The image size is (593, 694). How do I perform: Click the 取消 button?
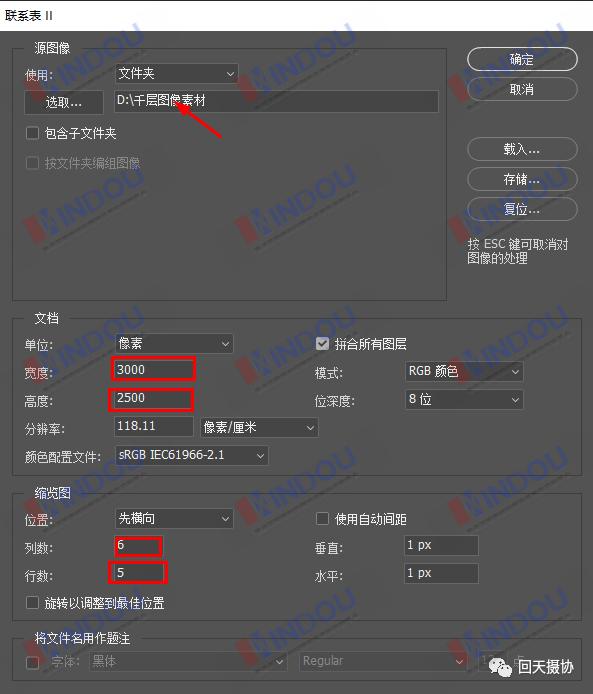click(522, 89)
